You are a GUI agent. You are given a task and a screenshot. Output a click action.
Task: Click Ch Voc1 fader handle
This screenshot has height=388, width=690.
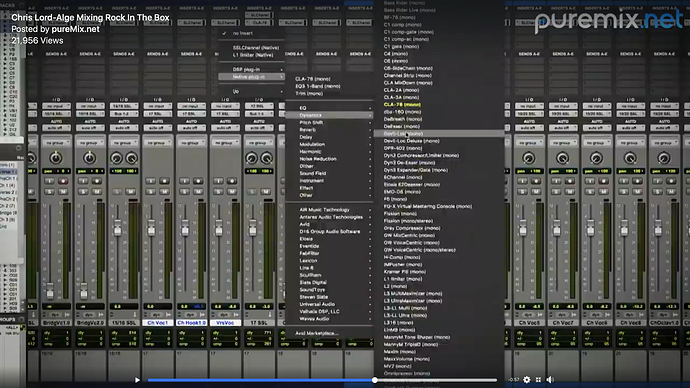pyautogui.click(x=151, y=229)
